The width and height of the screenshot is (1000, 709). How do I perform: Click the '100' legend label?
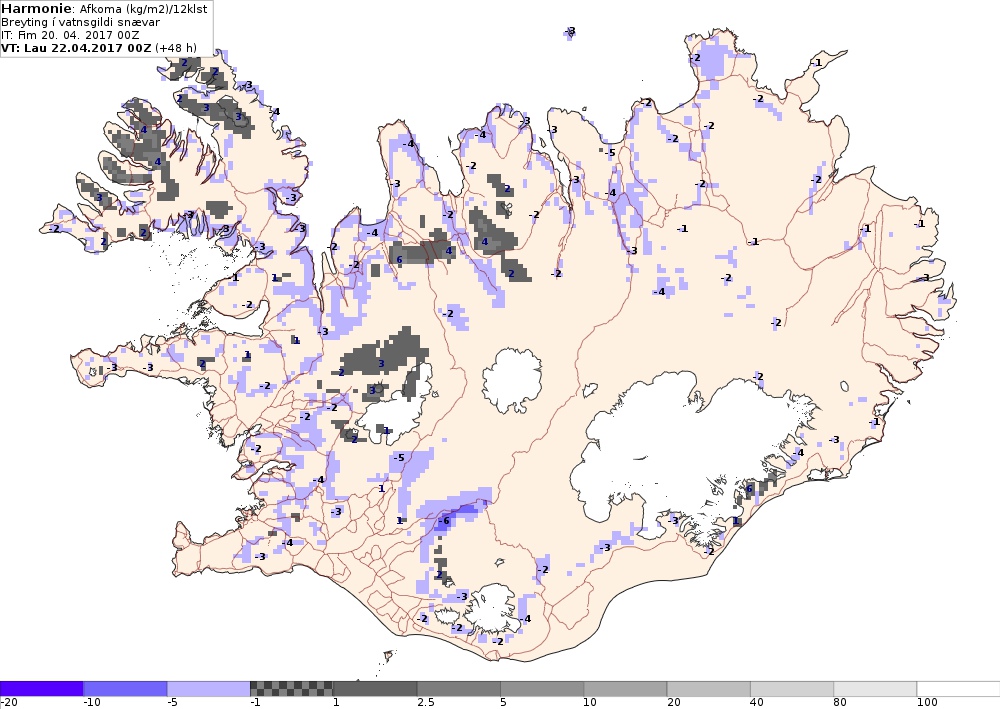click(927, 703)
